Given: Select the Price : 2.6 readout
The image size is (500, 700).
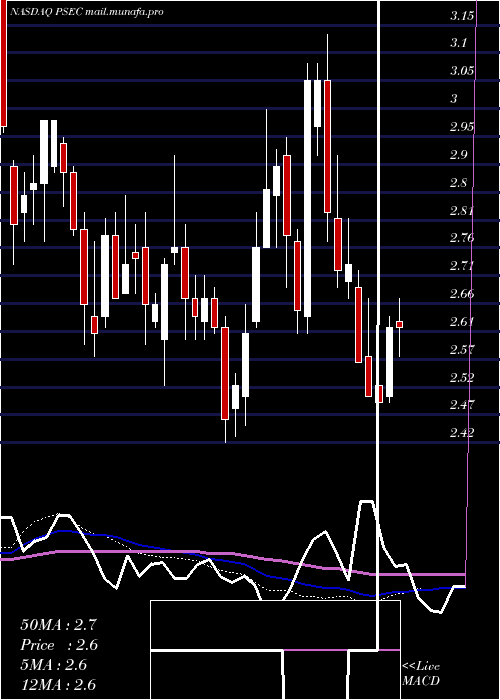Looking at the screenshot, I should tap(59, 645).
